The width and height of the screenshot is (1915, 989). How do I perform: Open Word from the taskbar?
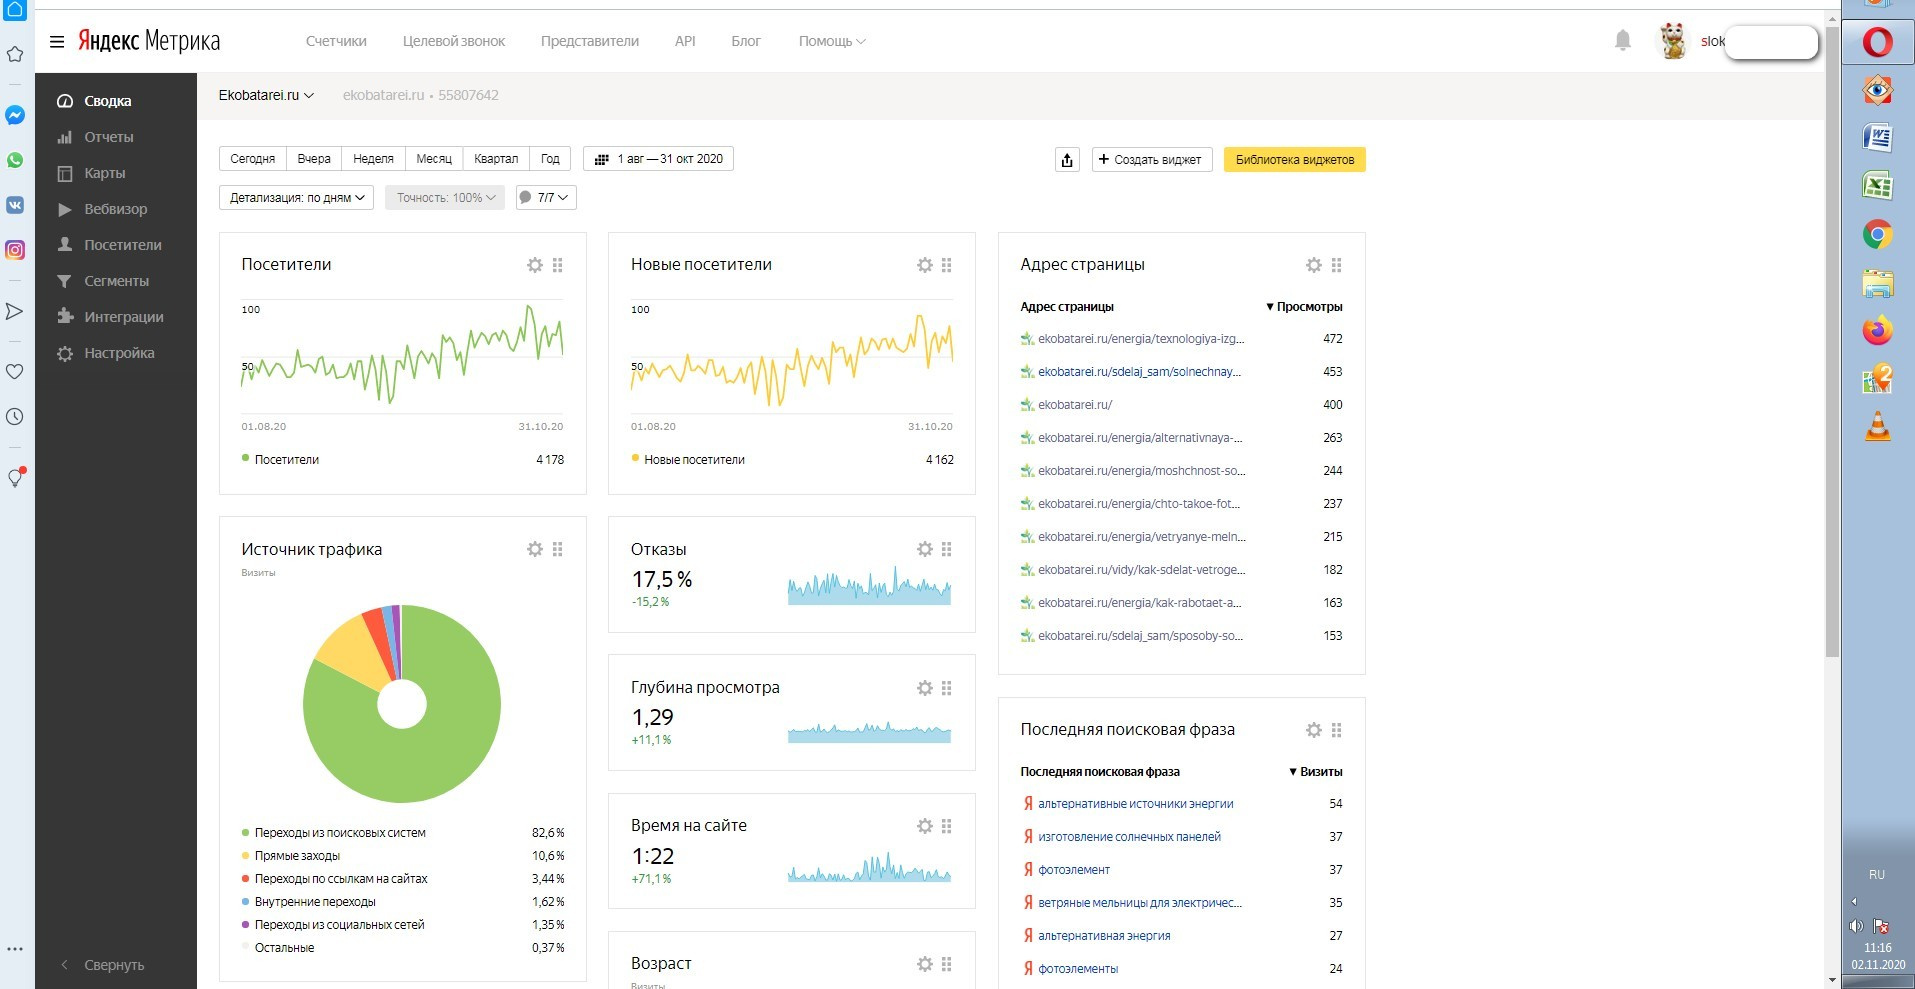click(x=1877, y=138)
